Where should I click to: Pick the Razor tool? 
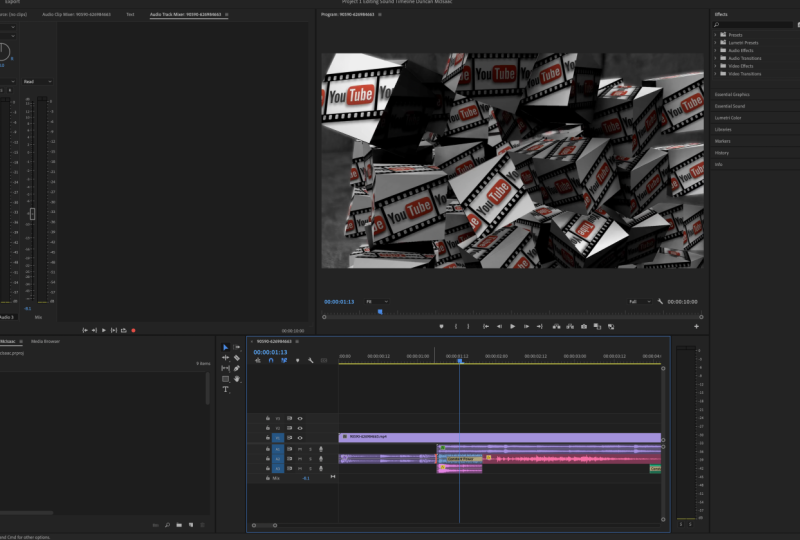tap(237, 358)
